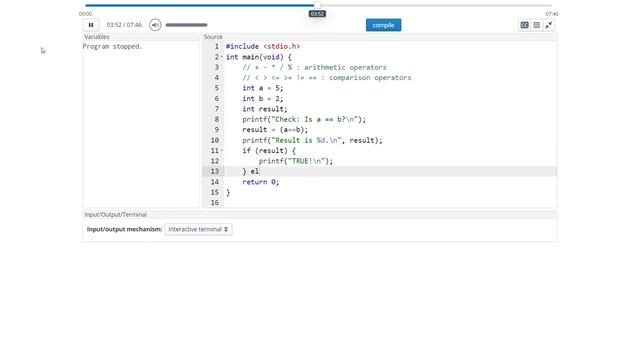Image resolution: width=640 pixels, height=360 pixels.
Task: Click the 03:52 progress handle
Action: coord(317,5)
